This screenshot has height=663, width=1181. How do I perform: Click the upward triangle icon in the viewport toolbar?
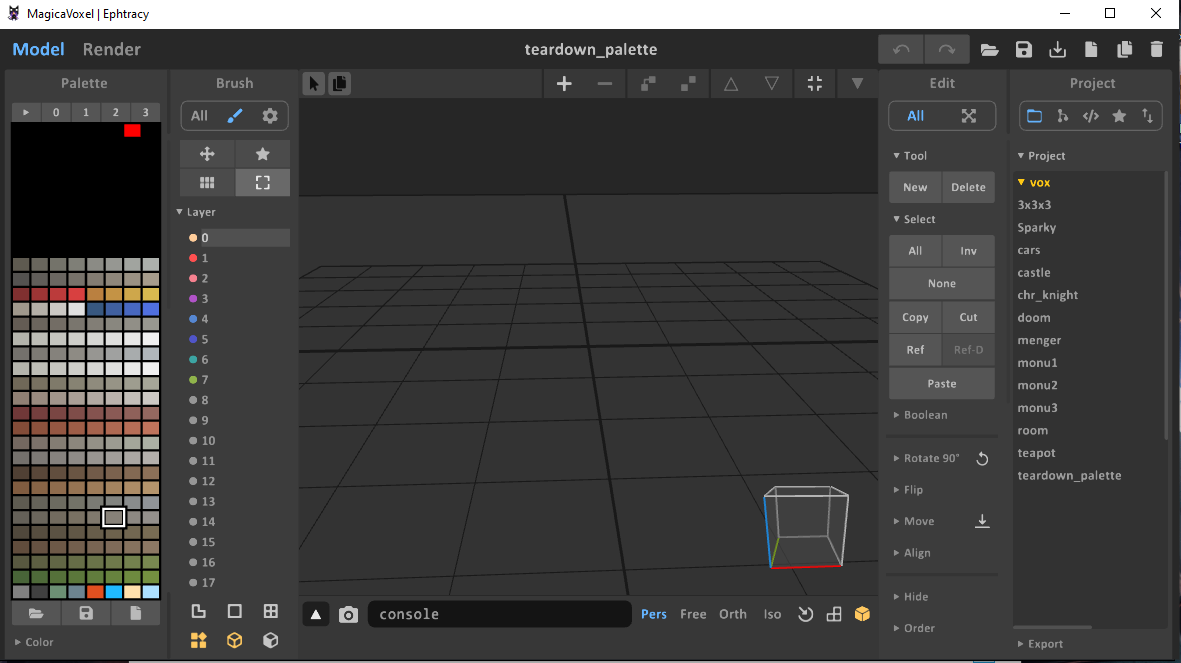coord(731,84)
